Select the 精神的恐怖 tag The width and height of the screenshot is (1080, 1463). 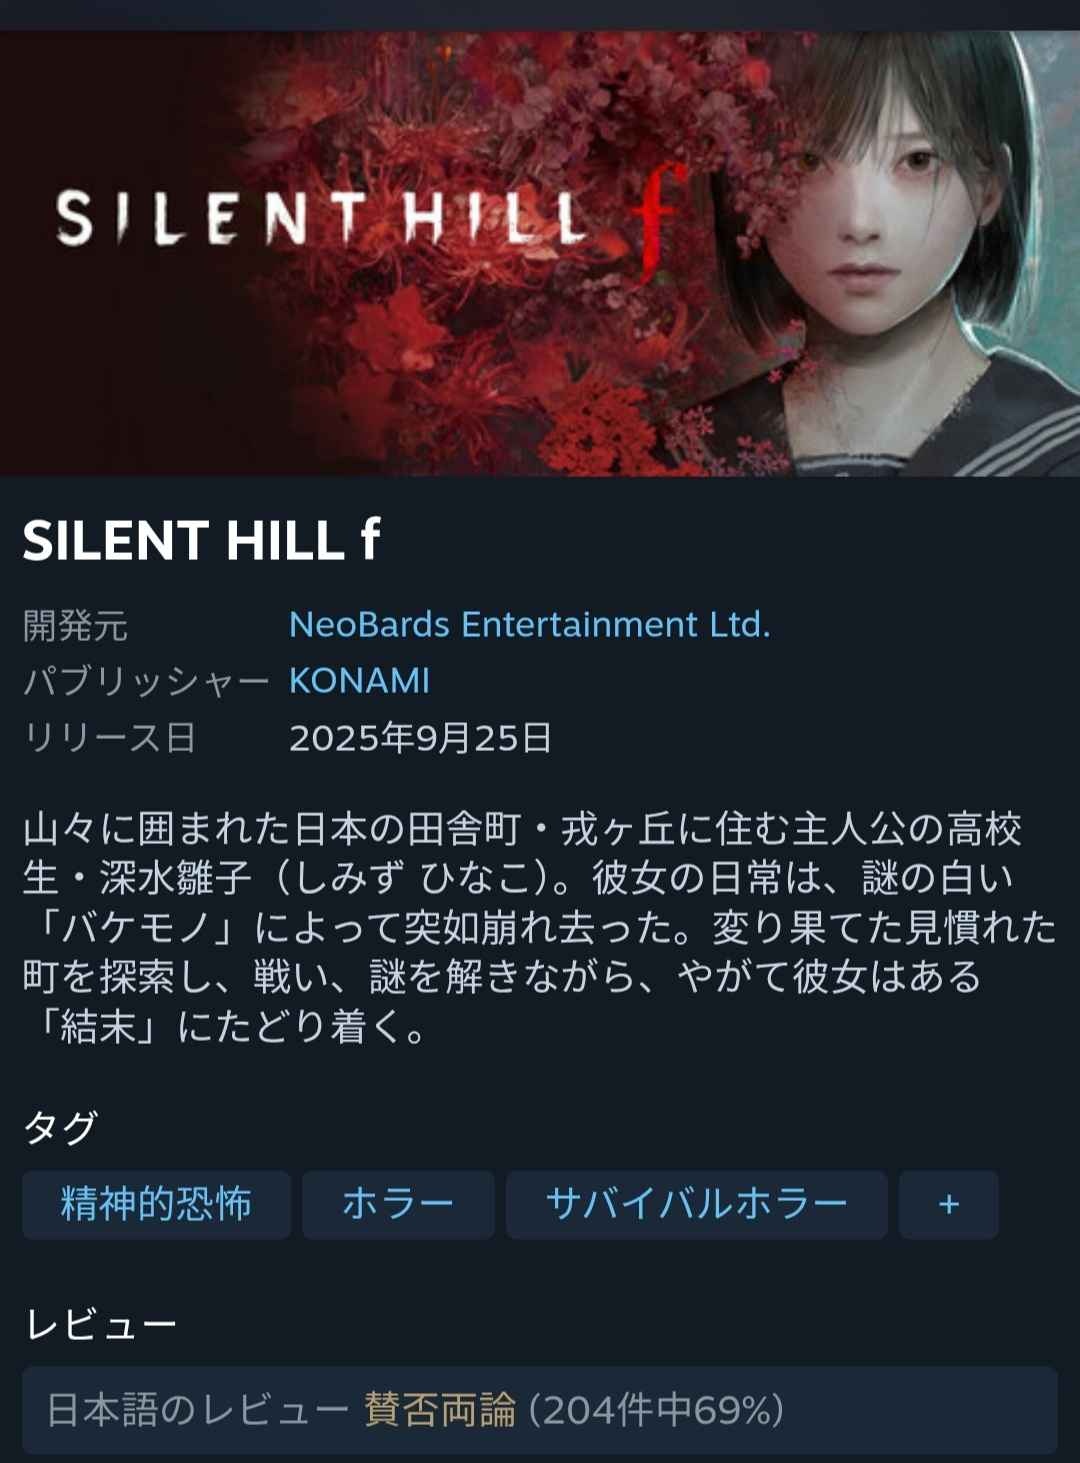click(156, 1205)
